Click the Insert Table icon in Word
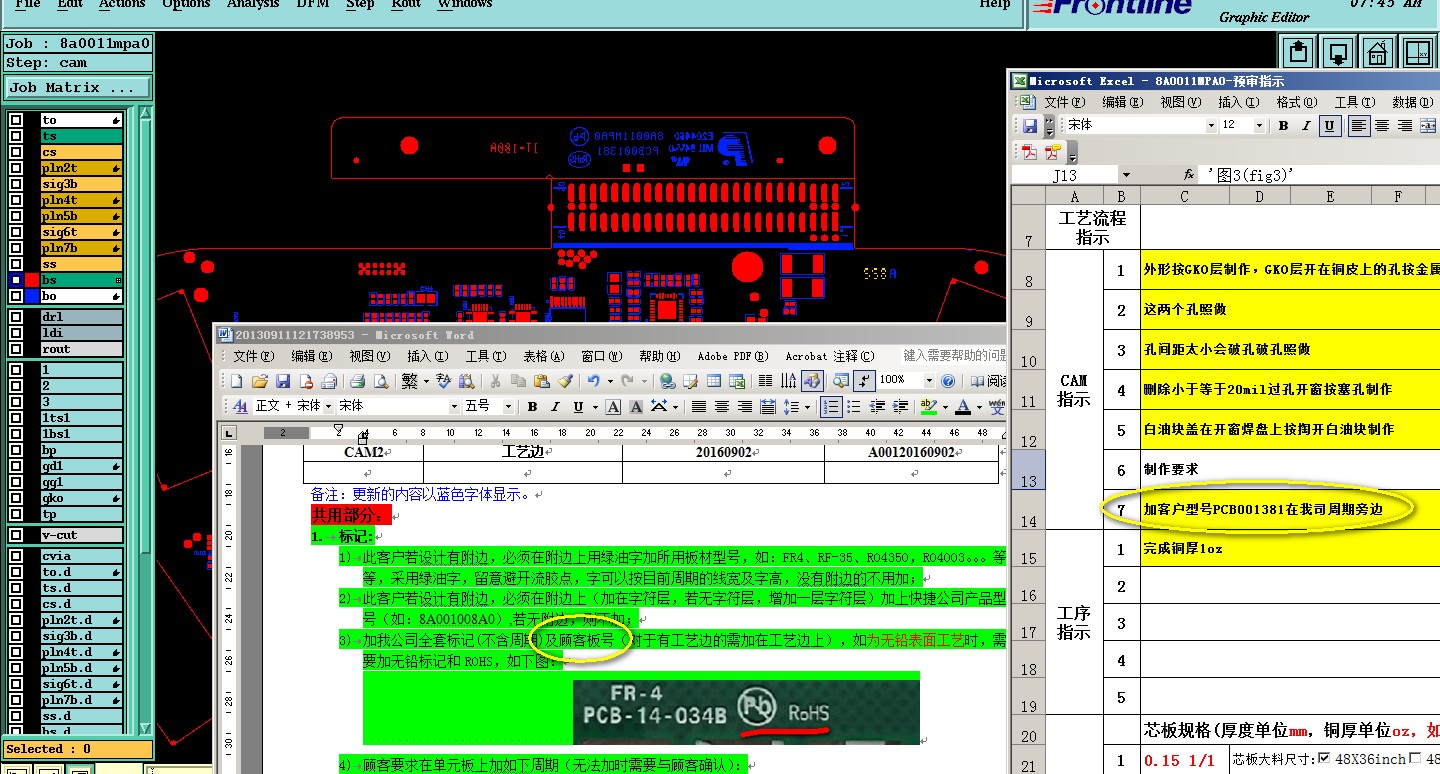The image size is (1440, 774). 714,381
